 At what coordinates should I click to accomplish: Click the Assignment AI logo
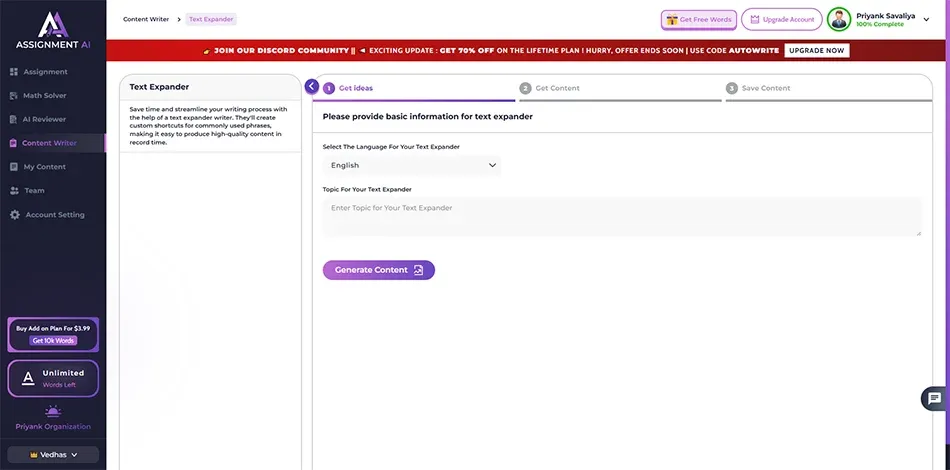(52, 32)
